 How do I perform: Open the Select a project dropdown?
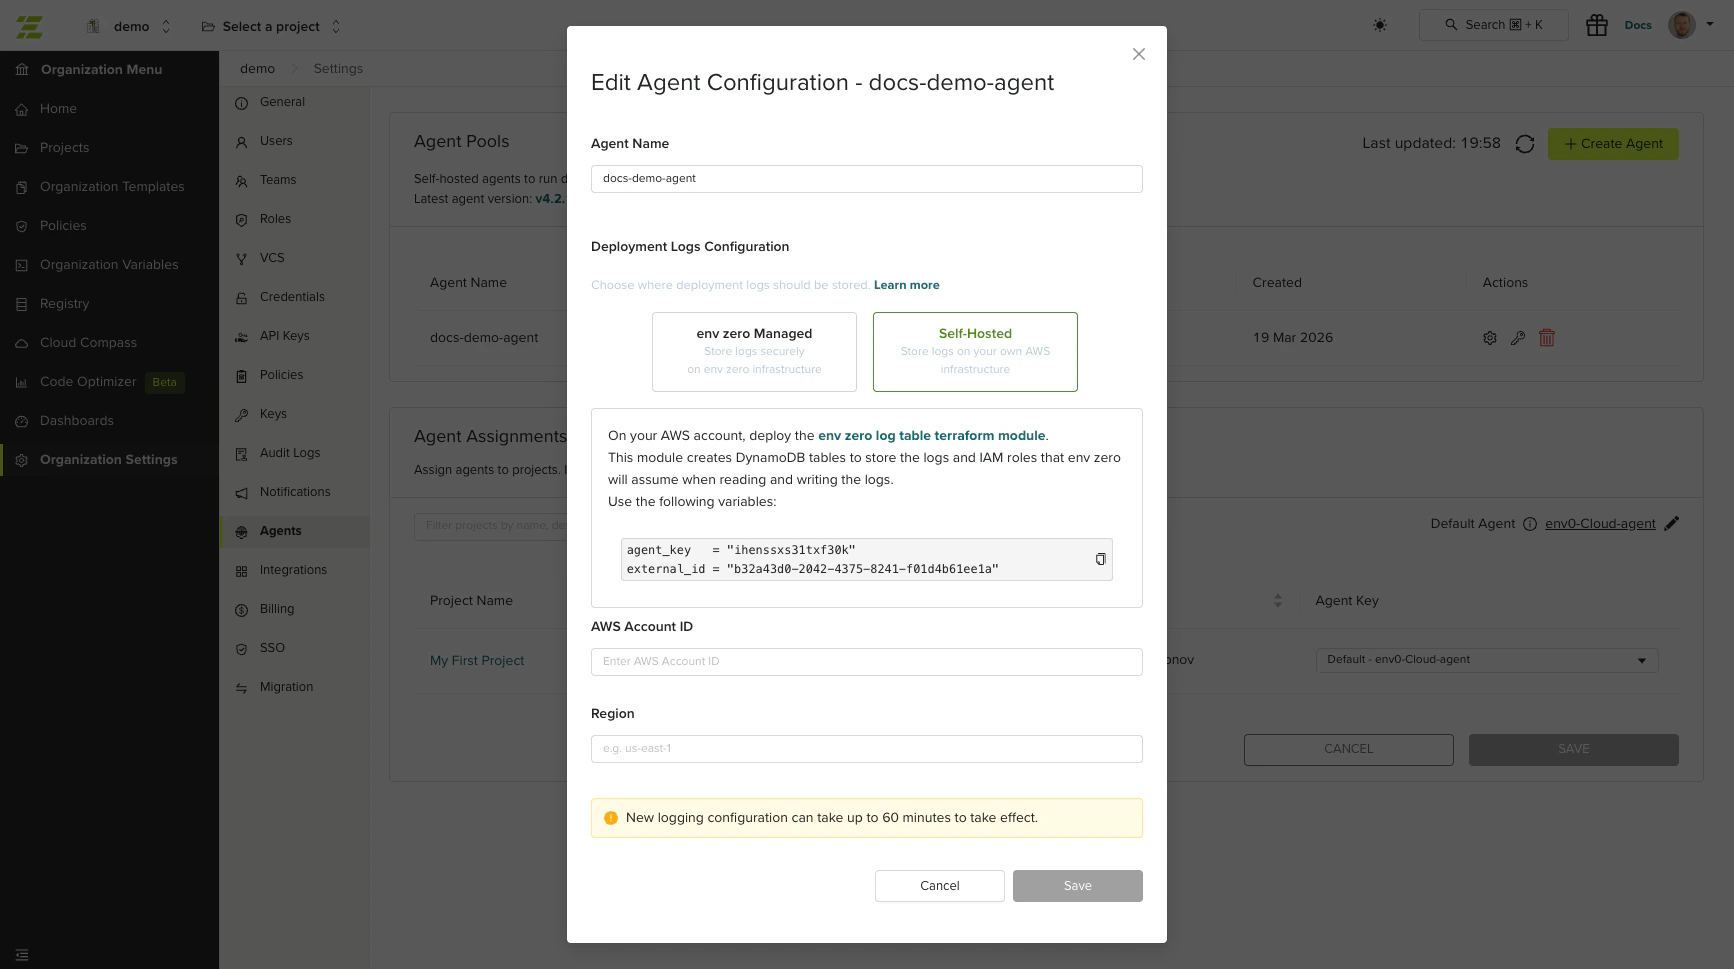[x=272, y=26]
